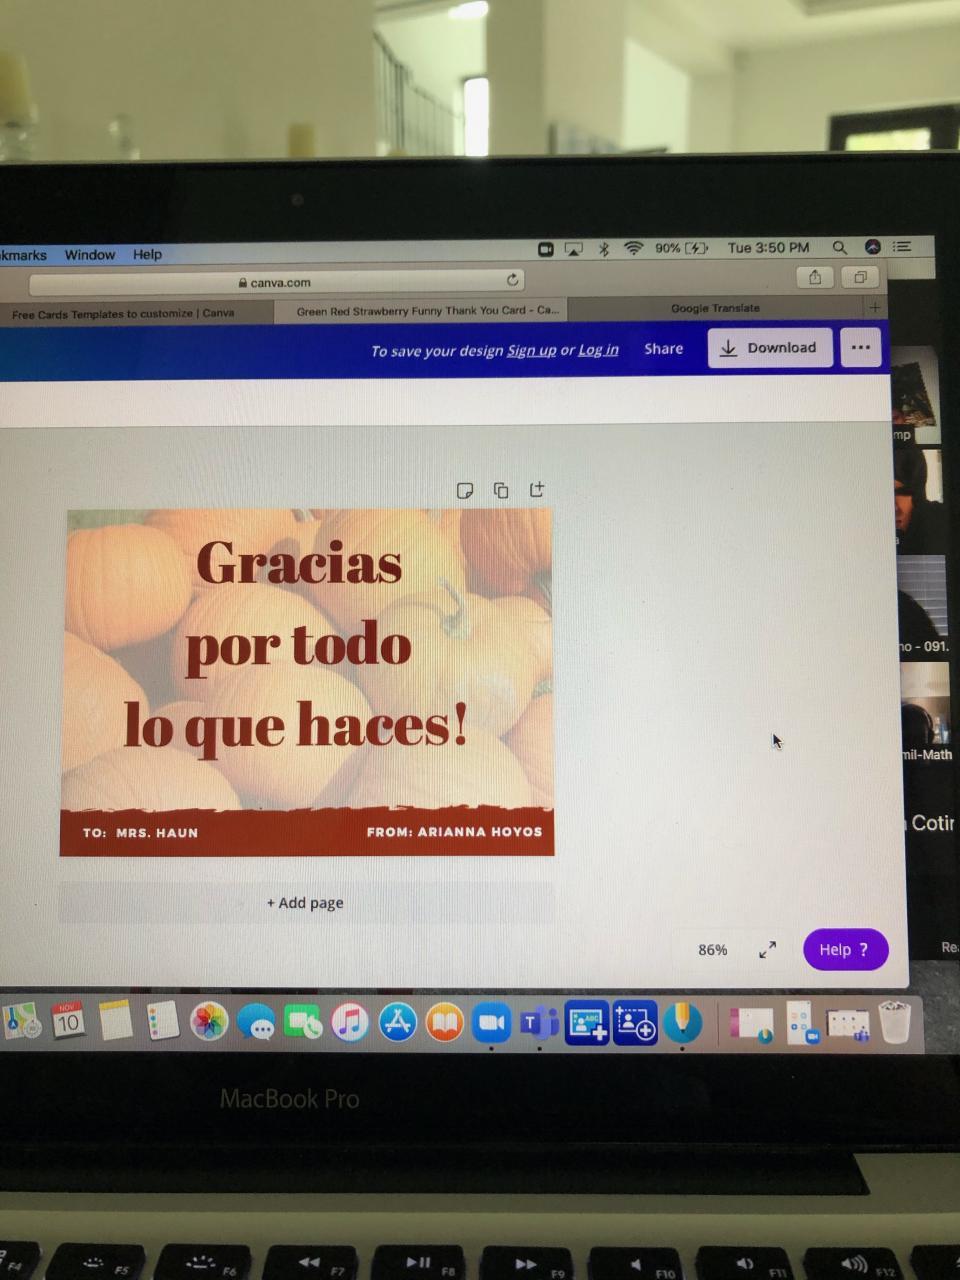Open Bluetooth status menu
Viewport: 960px width, 1280px height.
[603, 249]
